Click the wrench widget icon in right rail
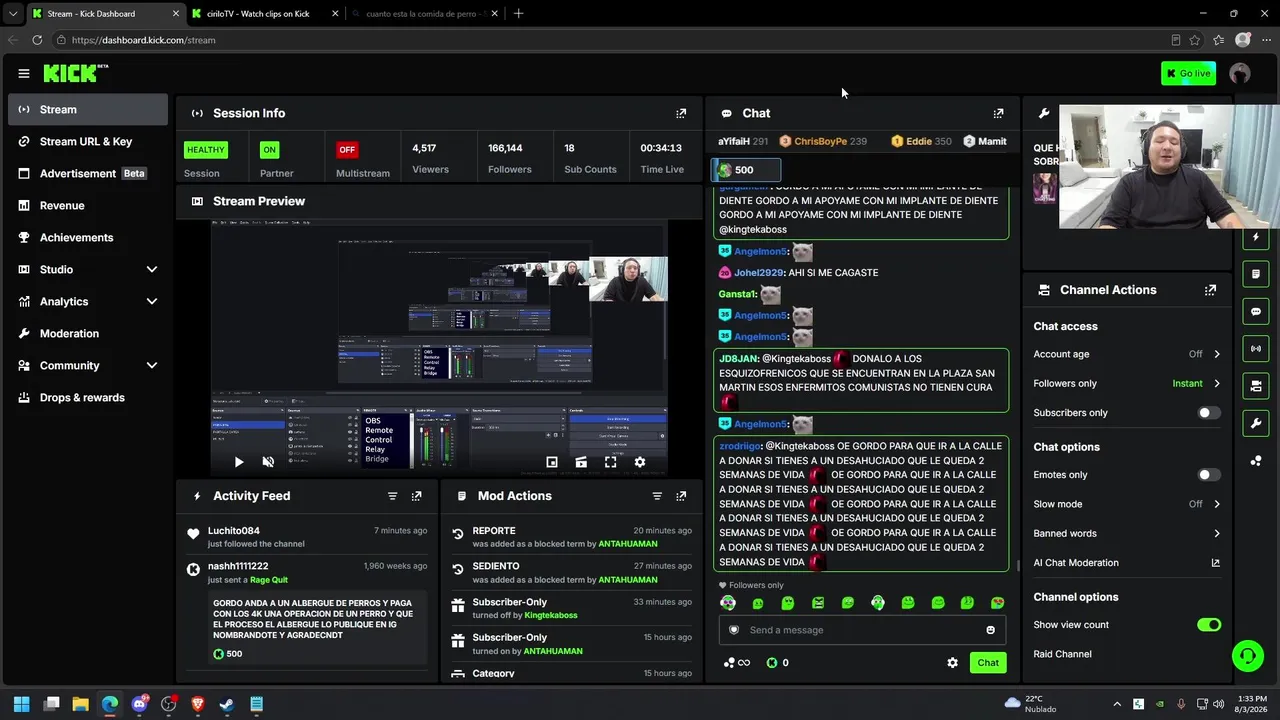Screen dimensions: 1280x720 [1256, 423]
